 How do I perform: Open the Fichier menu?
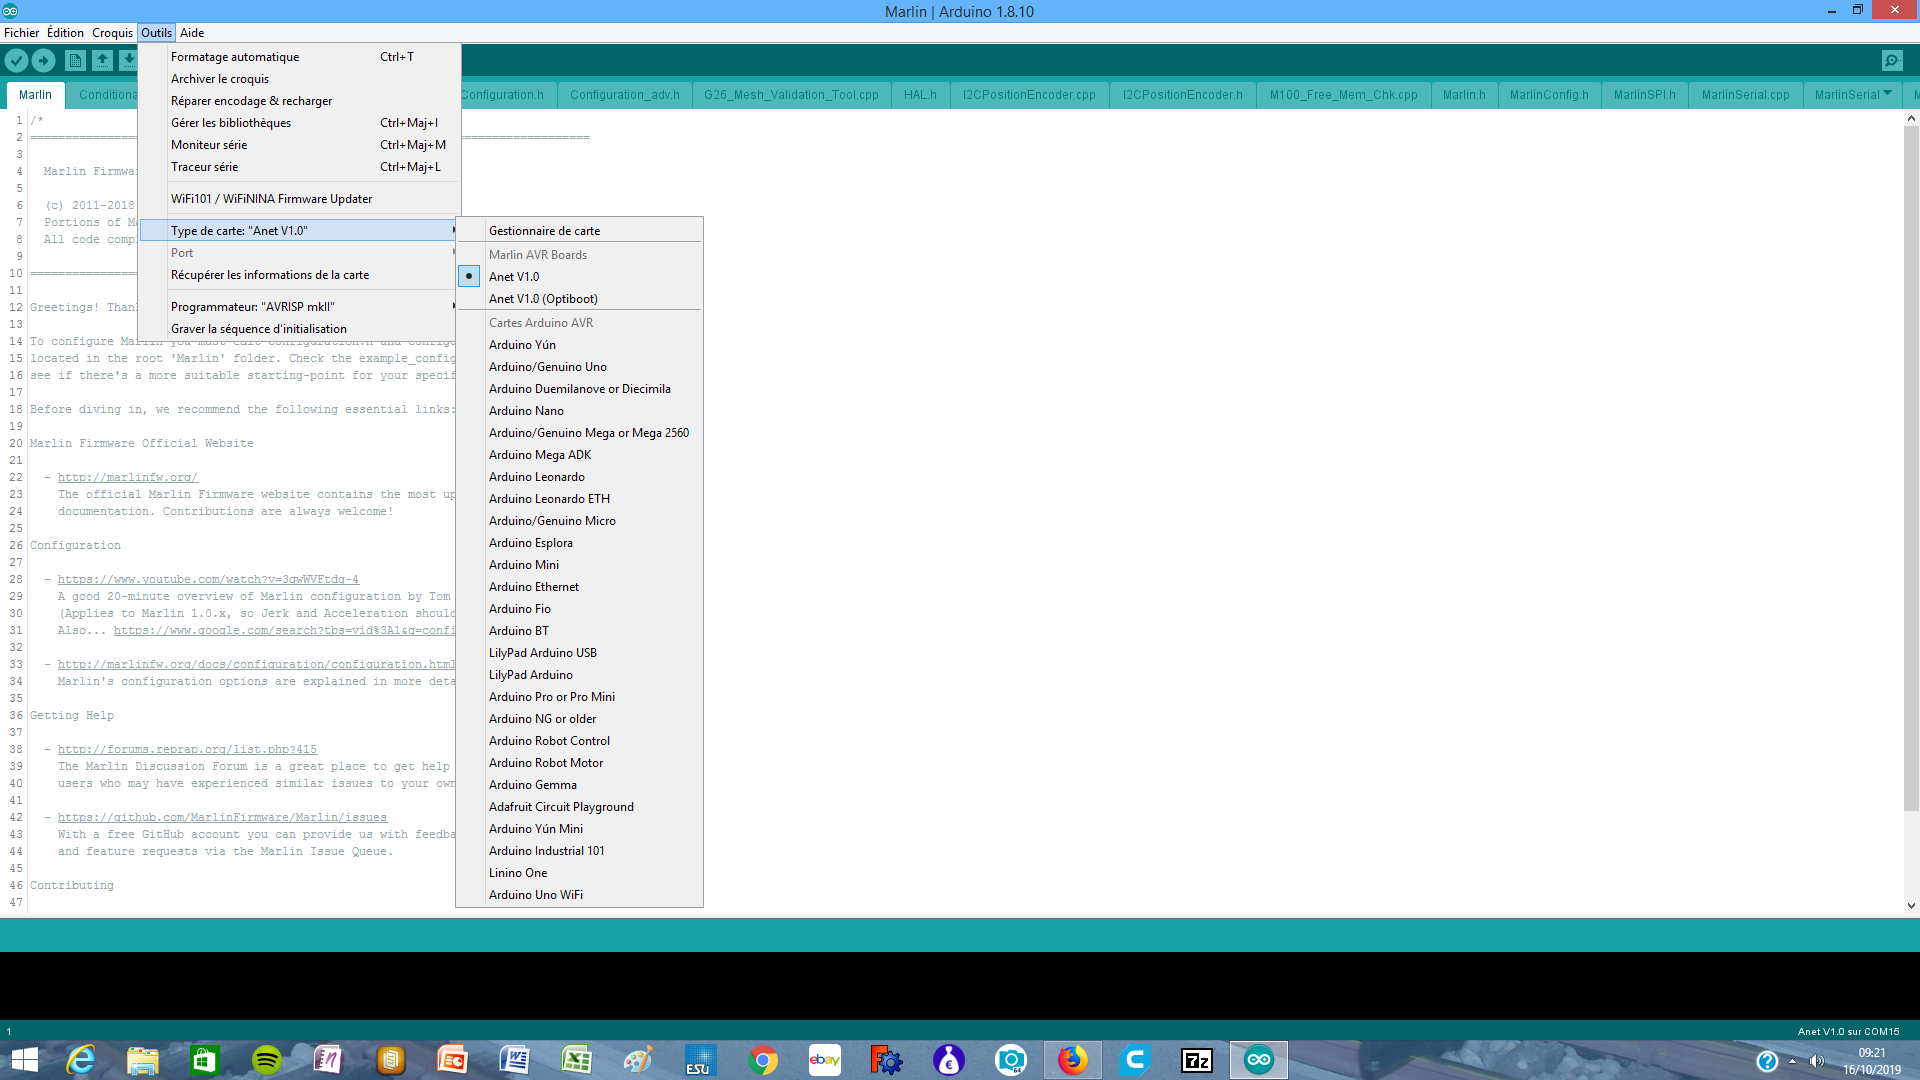[21, 33]
